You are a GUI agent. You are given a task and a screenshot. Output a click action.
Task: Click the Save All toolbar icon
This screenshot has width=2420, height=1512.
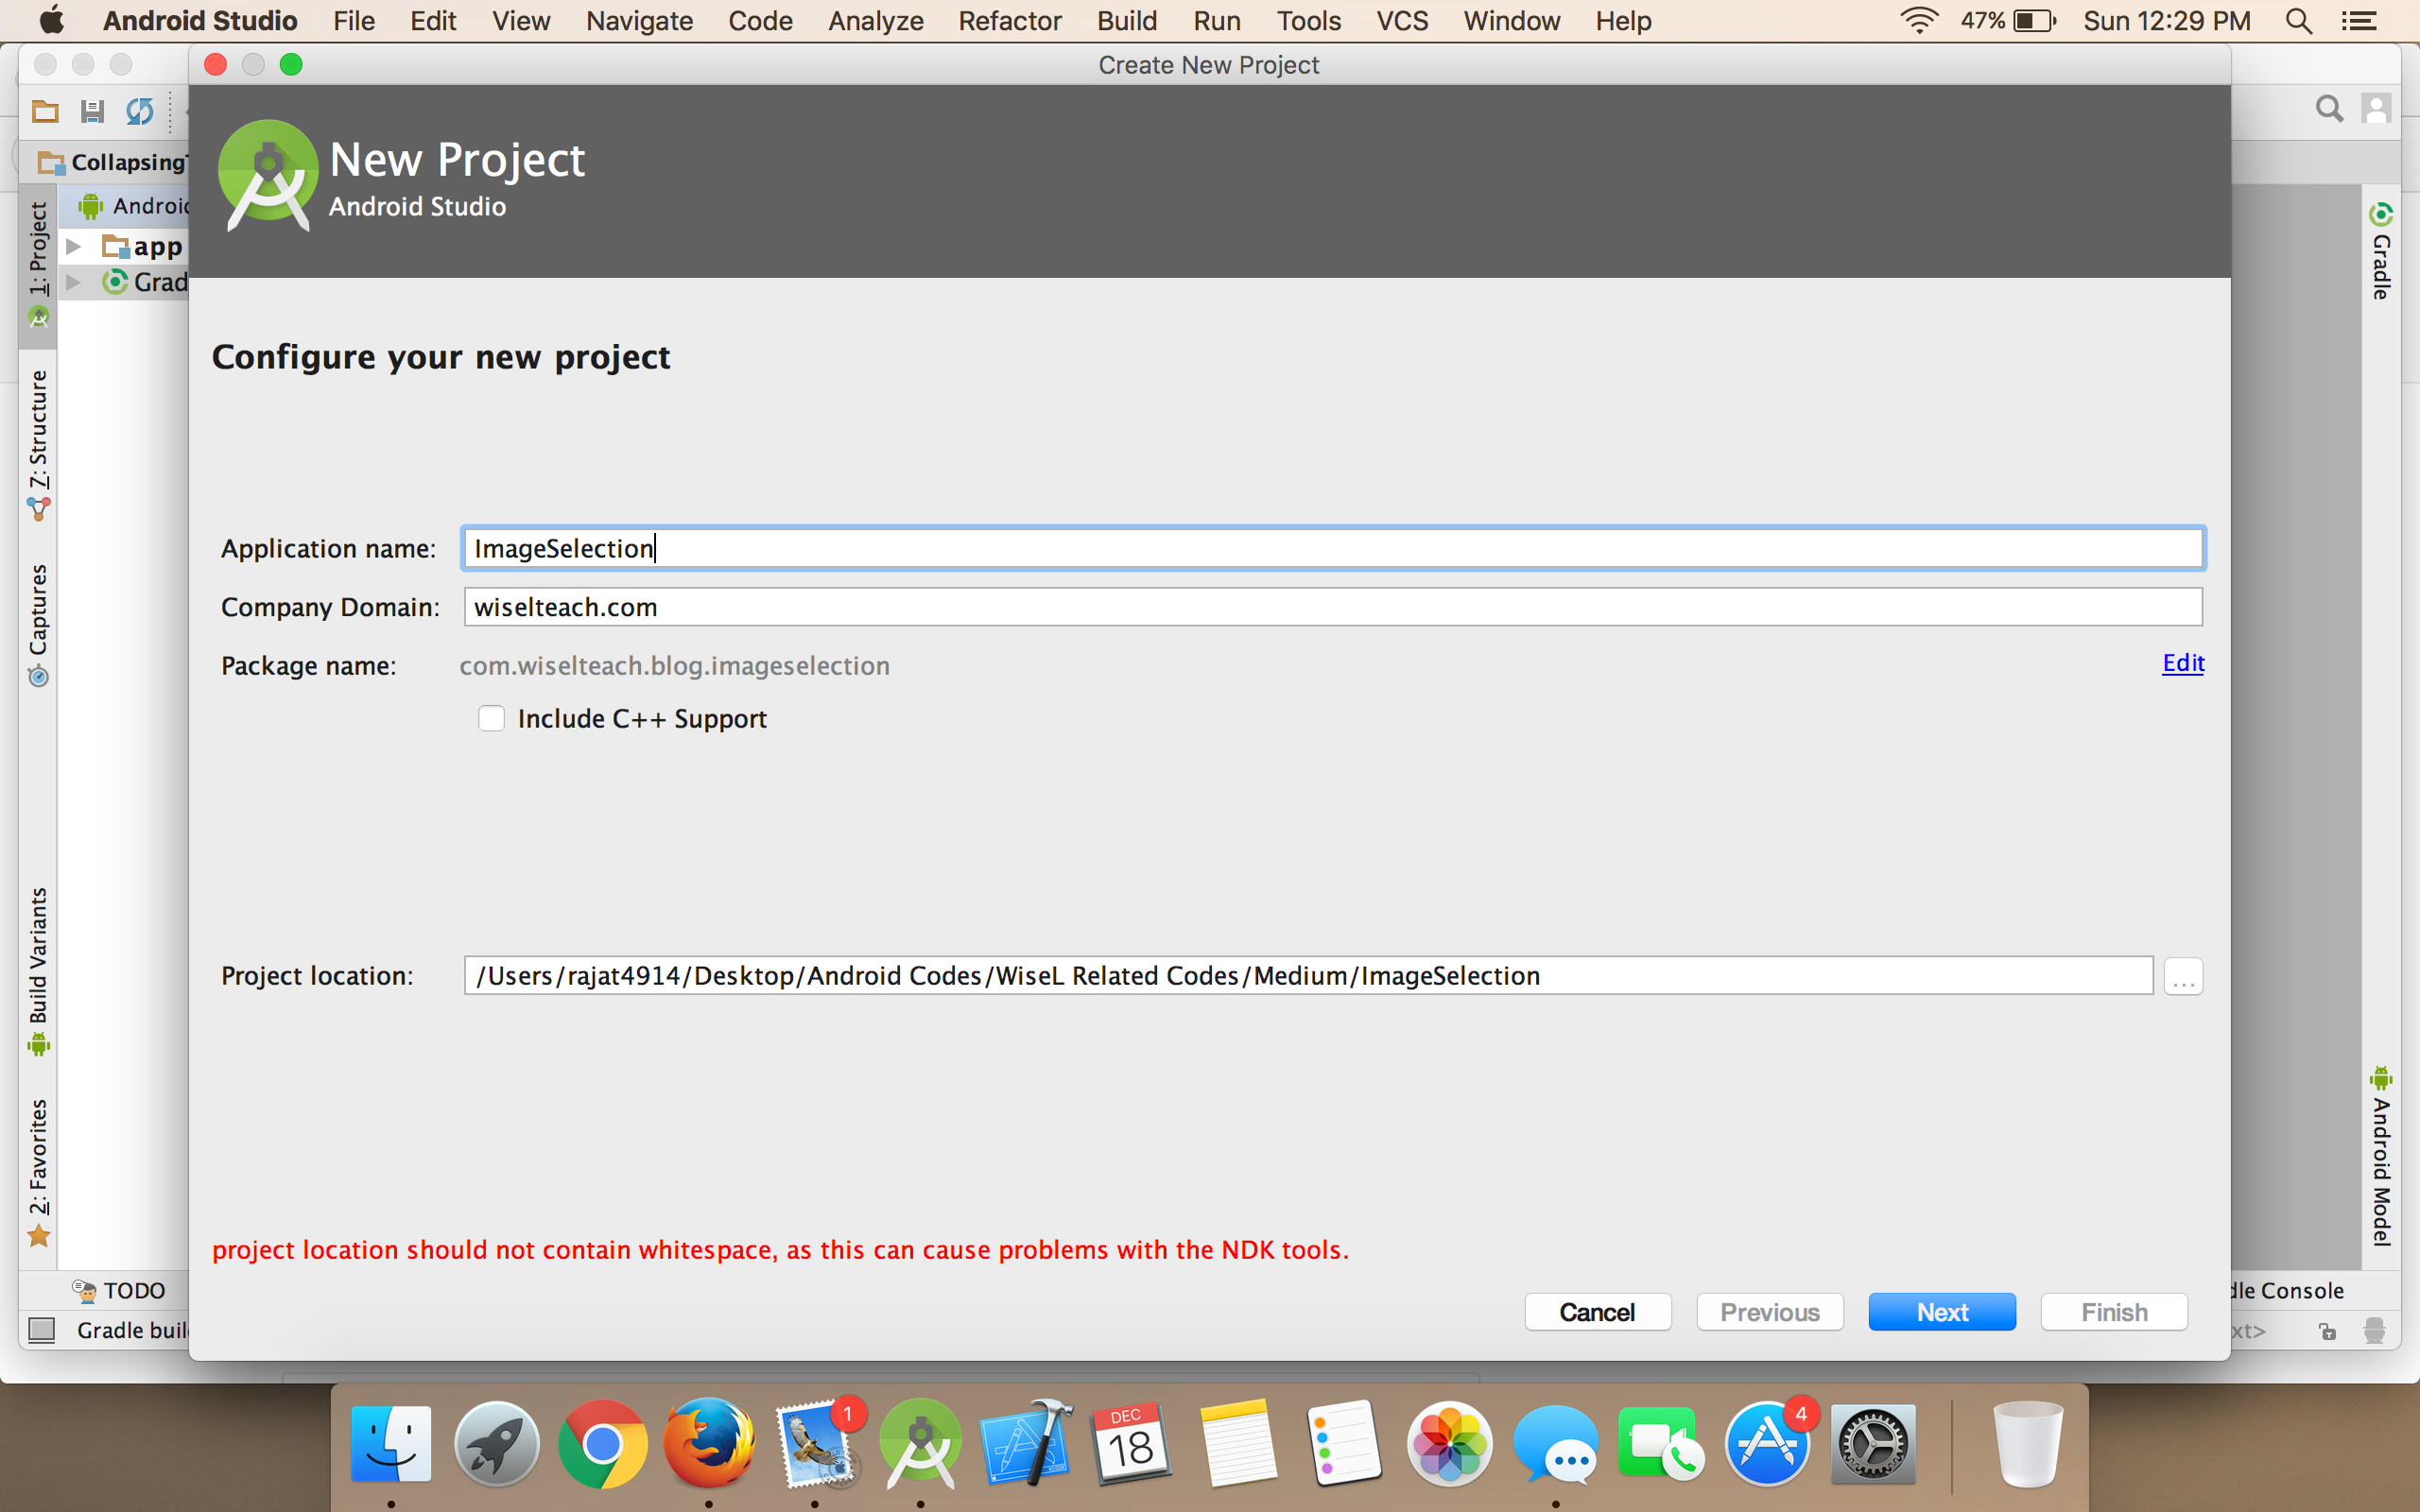[92, 111]
